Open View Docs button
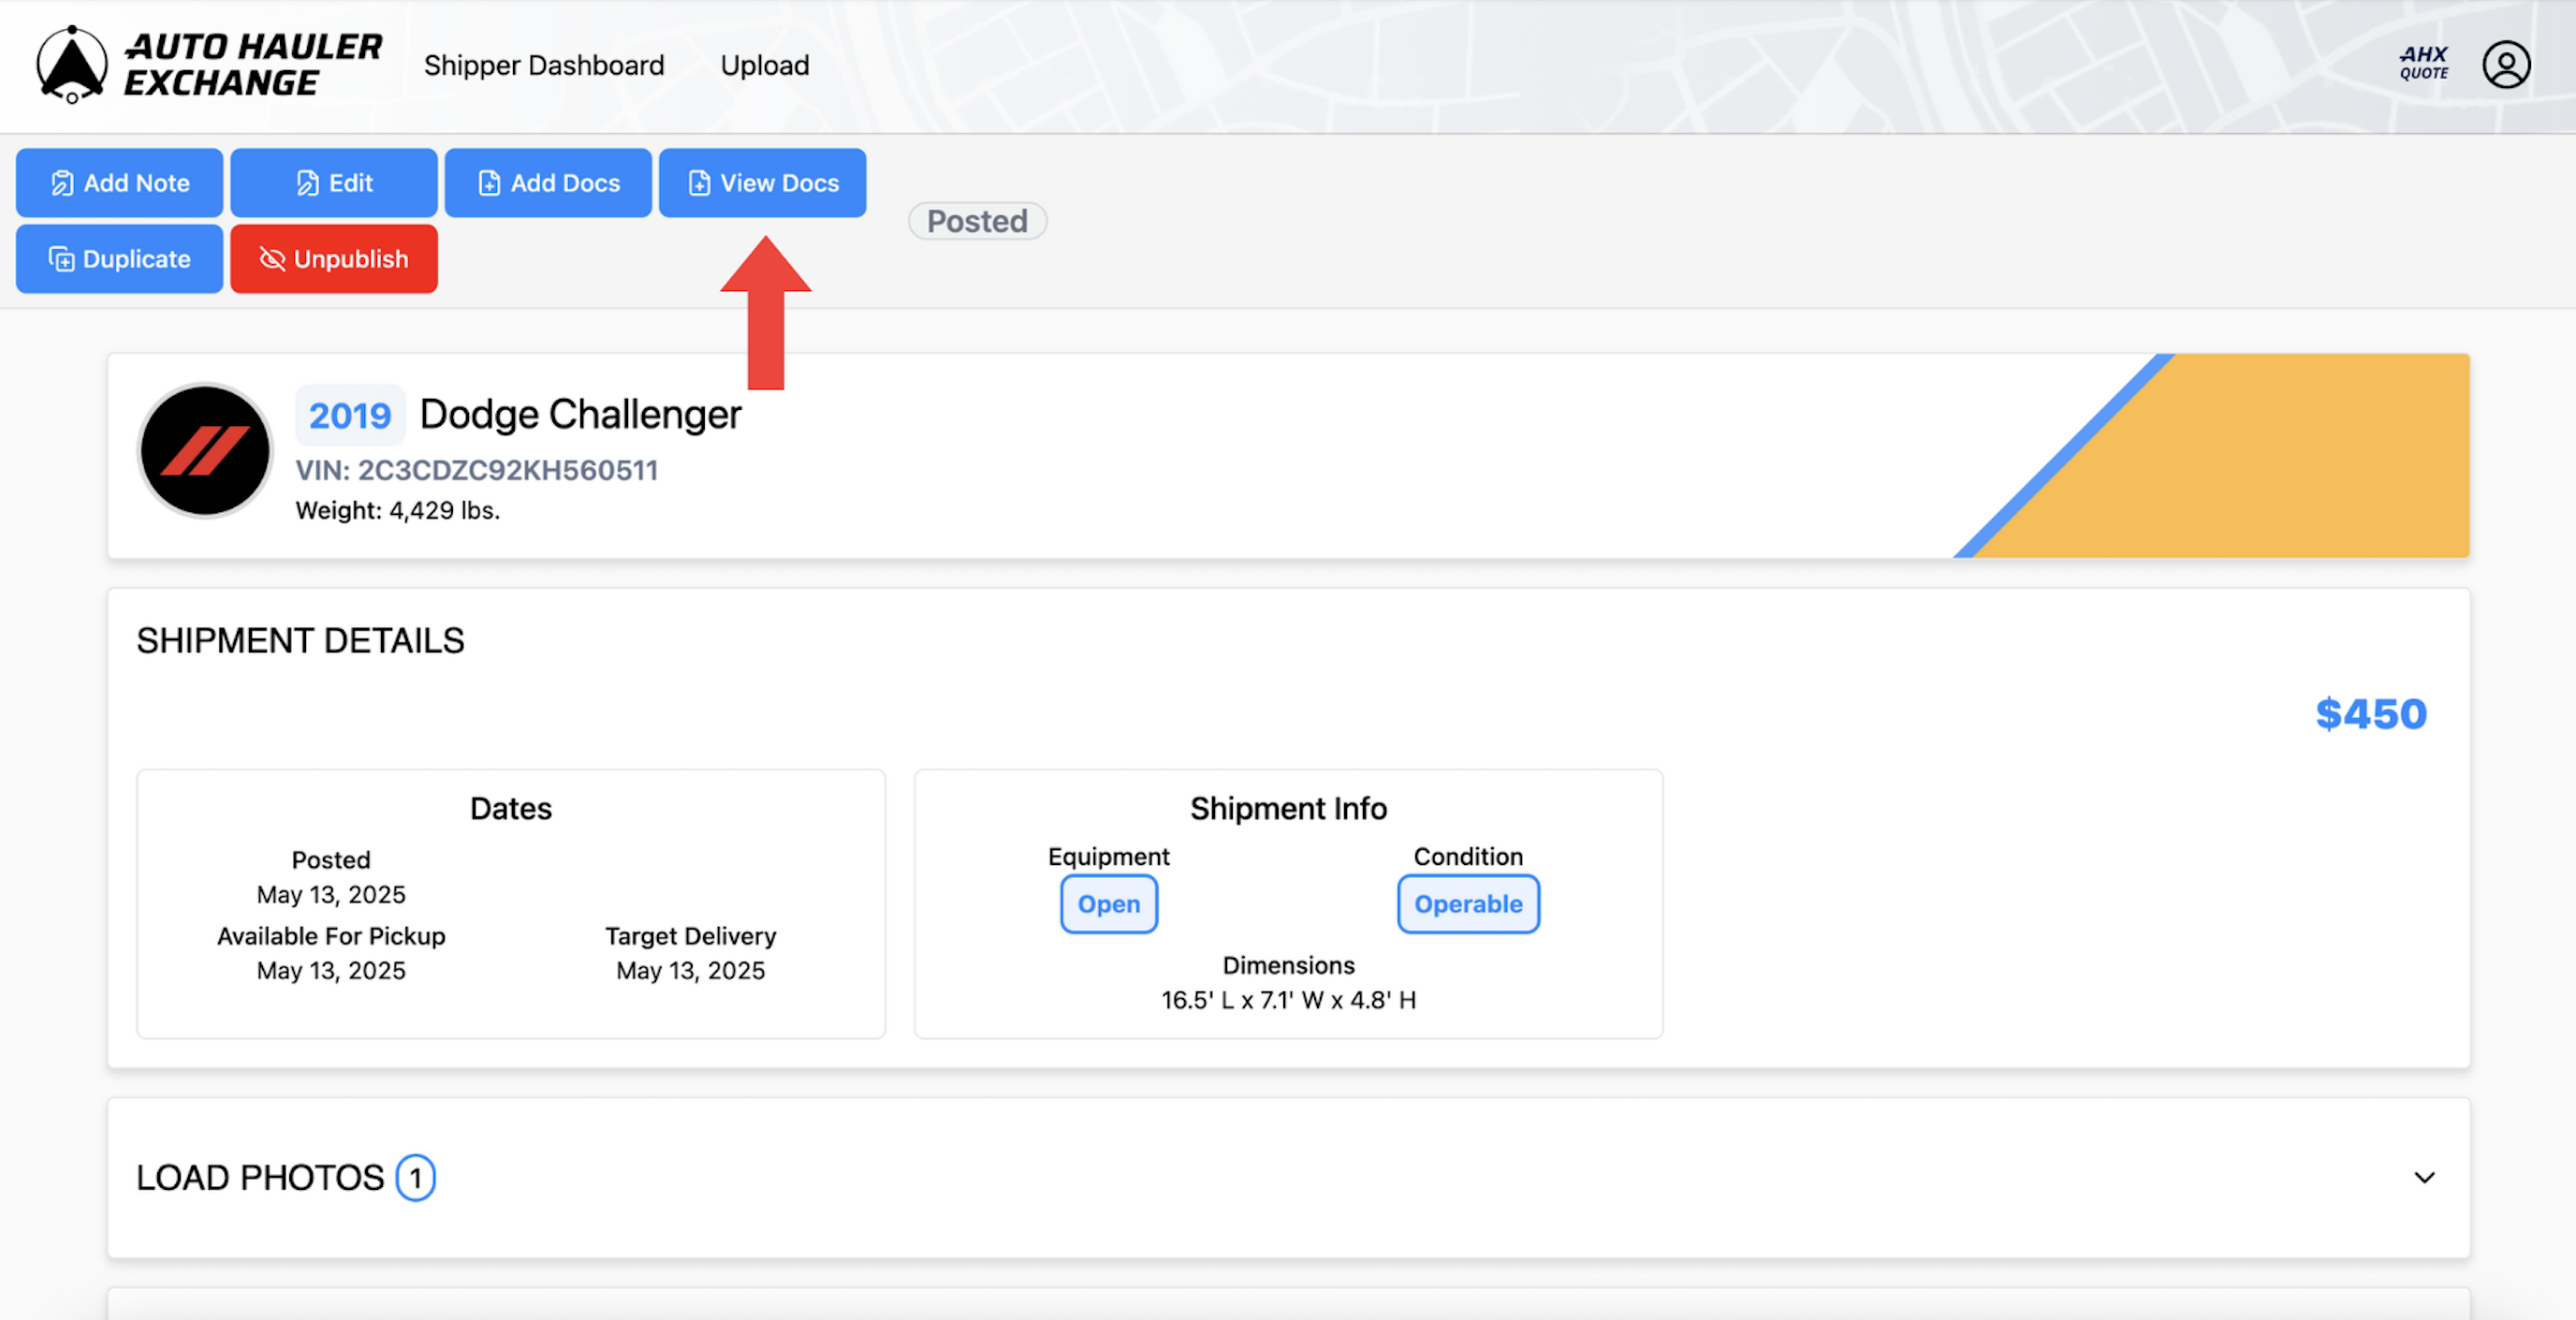2576x1320 pixels. 763,183
